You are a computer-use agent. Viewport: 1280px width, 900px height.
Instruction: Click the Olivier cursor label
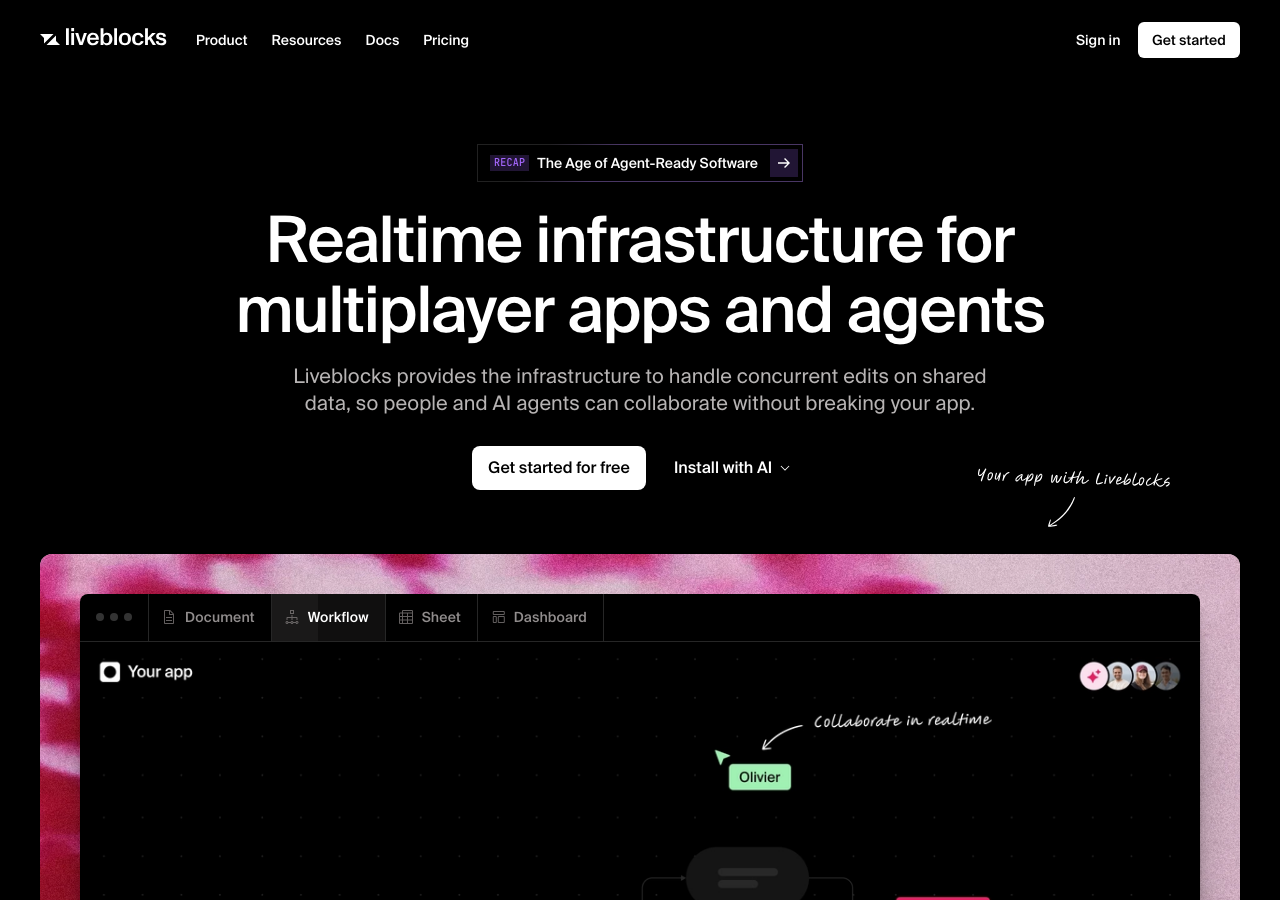[760, 777]
